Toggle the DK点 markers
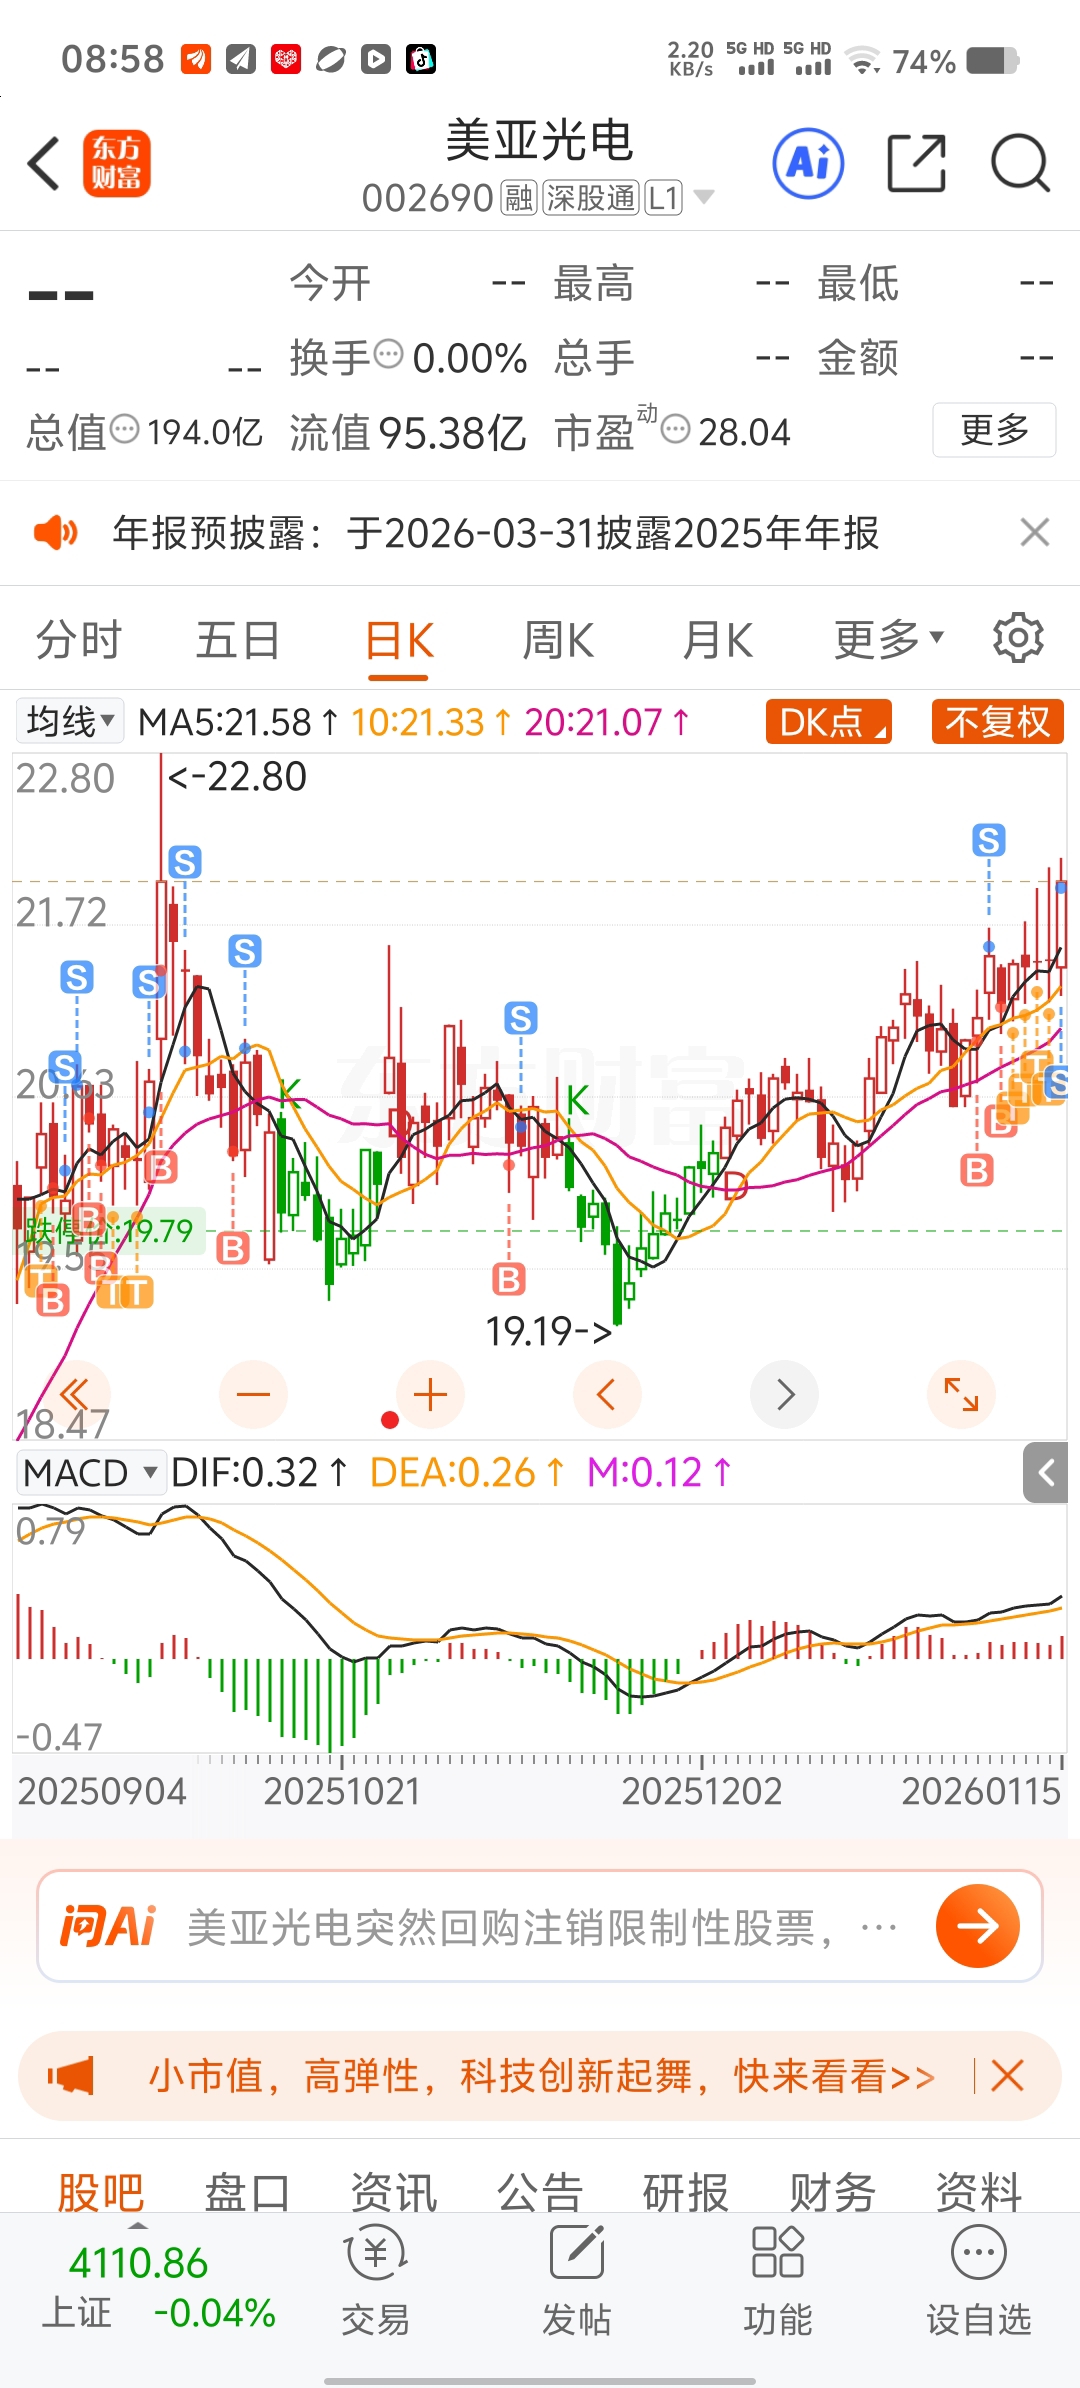The height and width of the screenshot is (2388, 1080). click(x=829, y=721)
